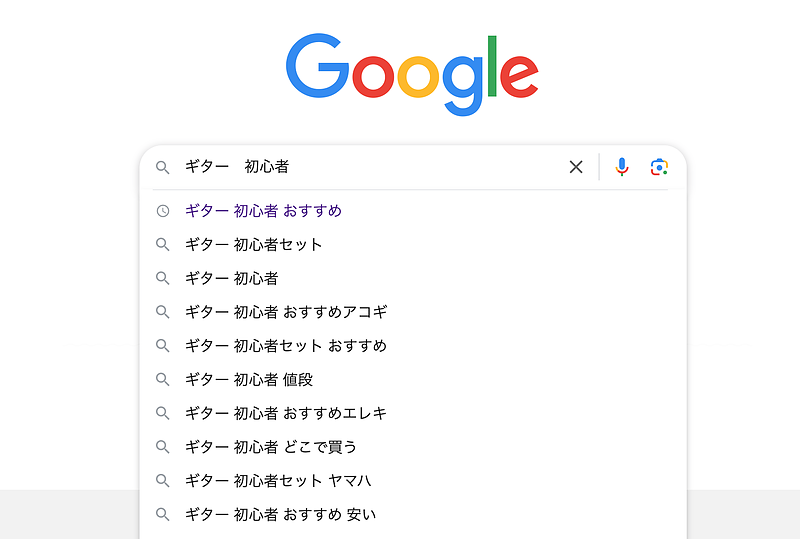
Task: Click the Google logo
Action: point(412,73)
